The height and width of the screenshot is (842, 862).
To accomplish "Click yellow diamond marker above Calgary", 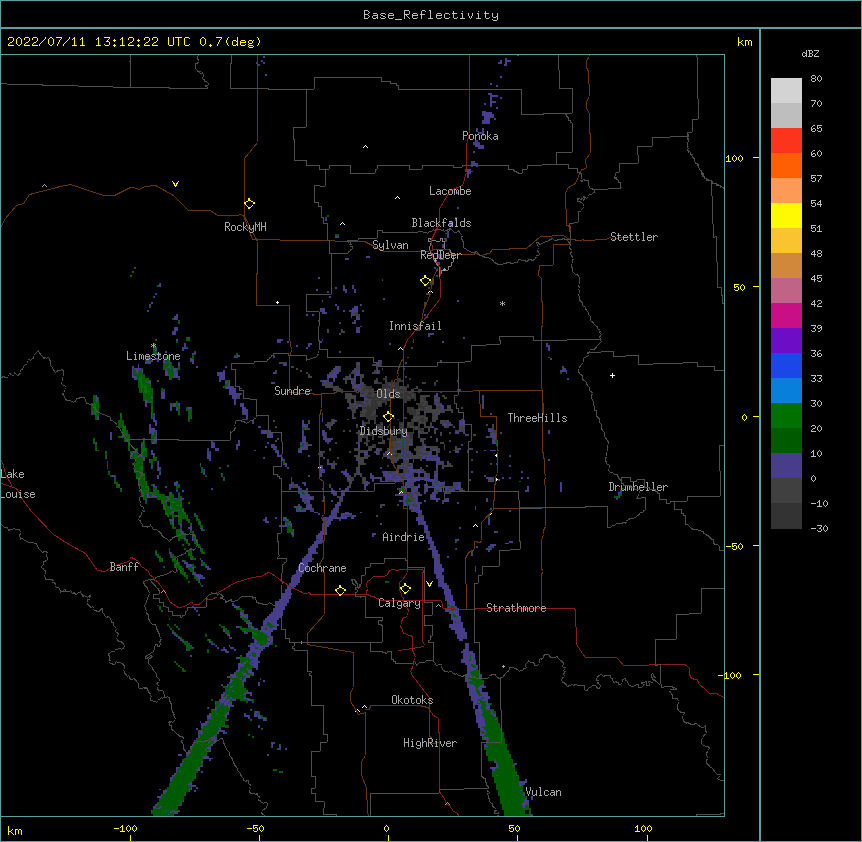I will tap(405, 589).
